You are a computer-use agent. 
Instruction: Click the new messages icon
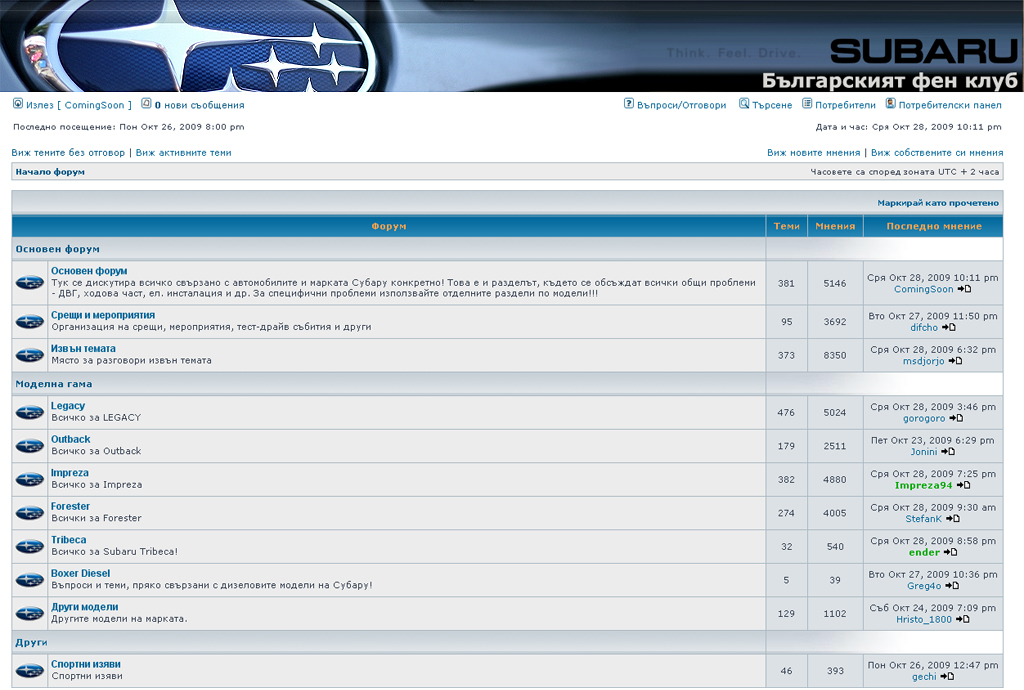click(147, 104)
